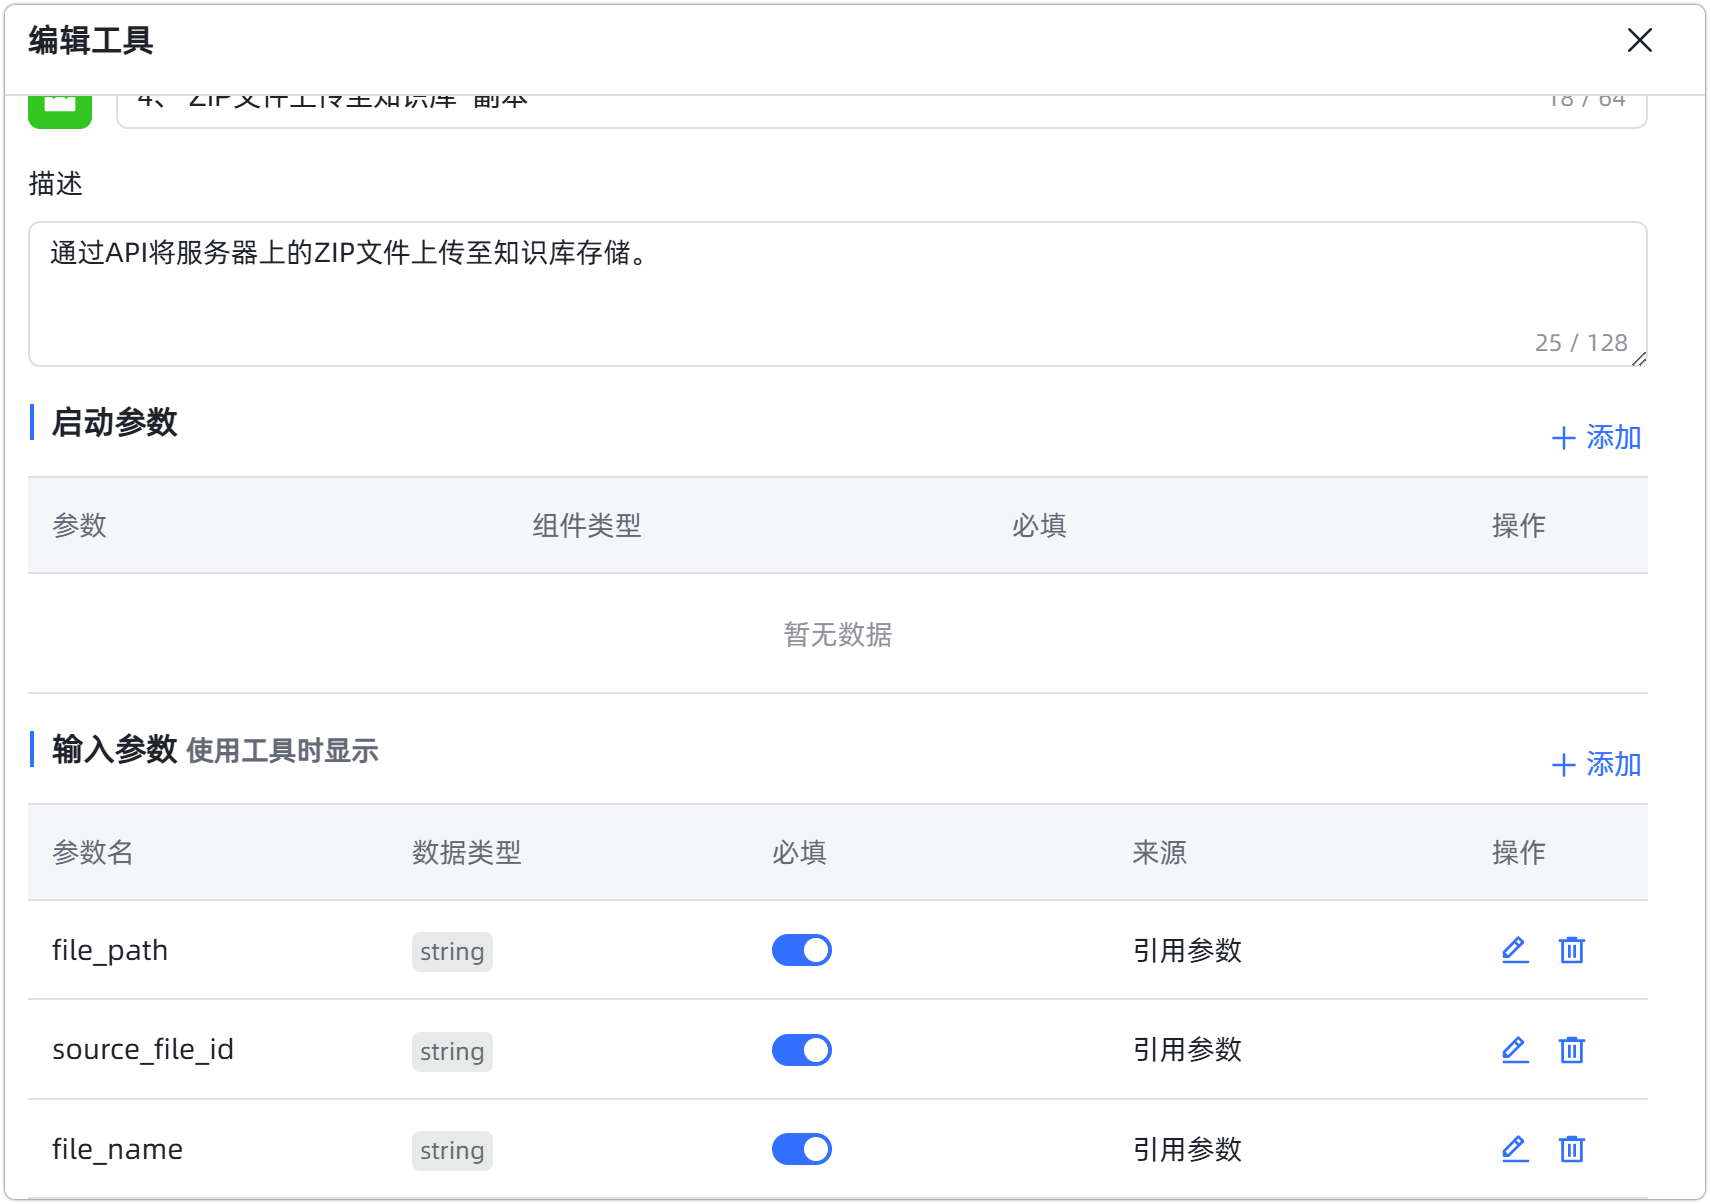
Task: Add a new 输入参数 entry
Action: 1596,765
